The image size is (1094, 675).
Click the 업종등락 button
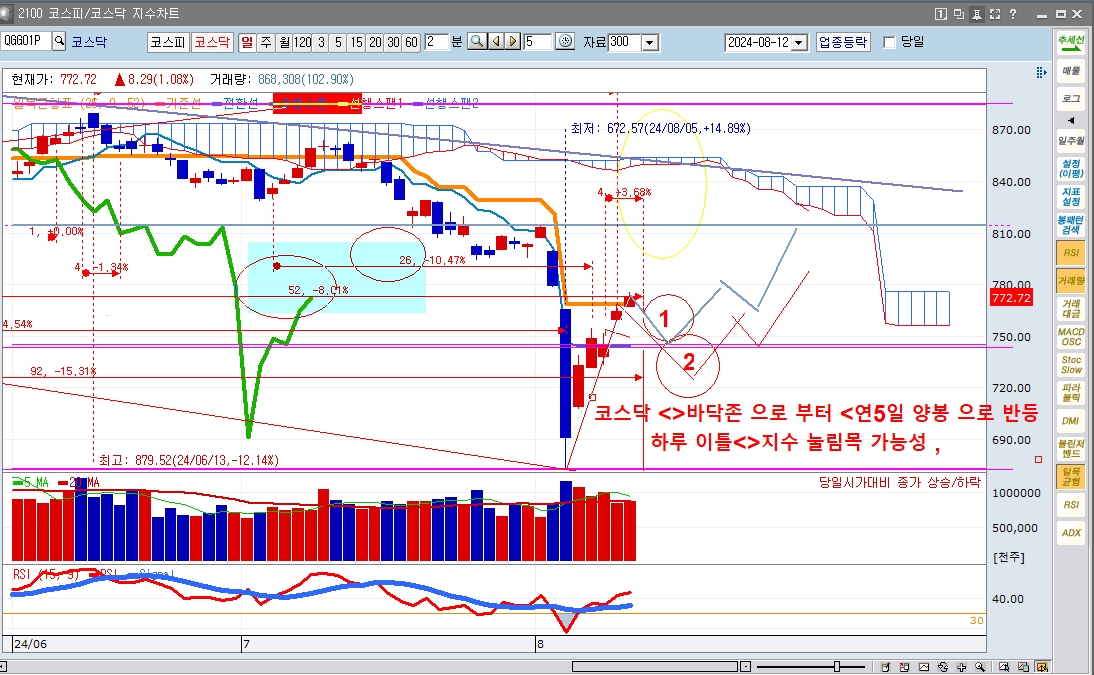[843, 42]
